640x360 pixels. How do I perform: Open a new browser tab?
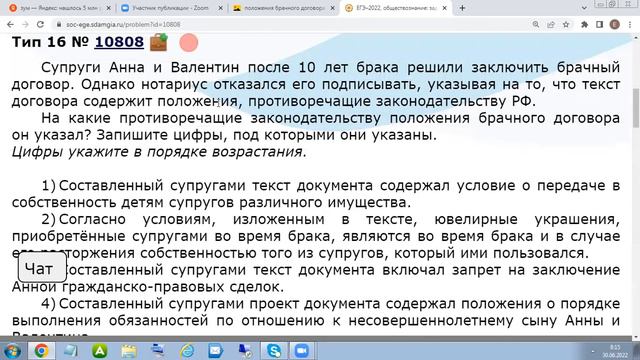tap(462, 8)
